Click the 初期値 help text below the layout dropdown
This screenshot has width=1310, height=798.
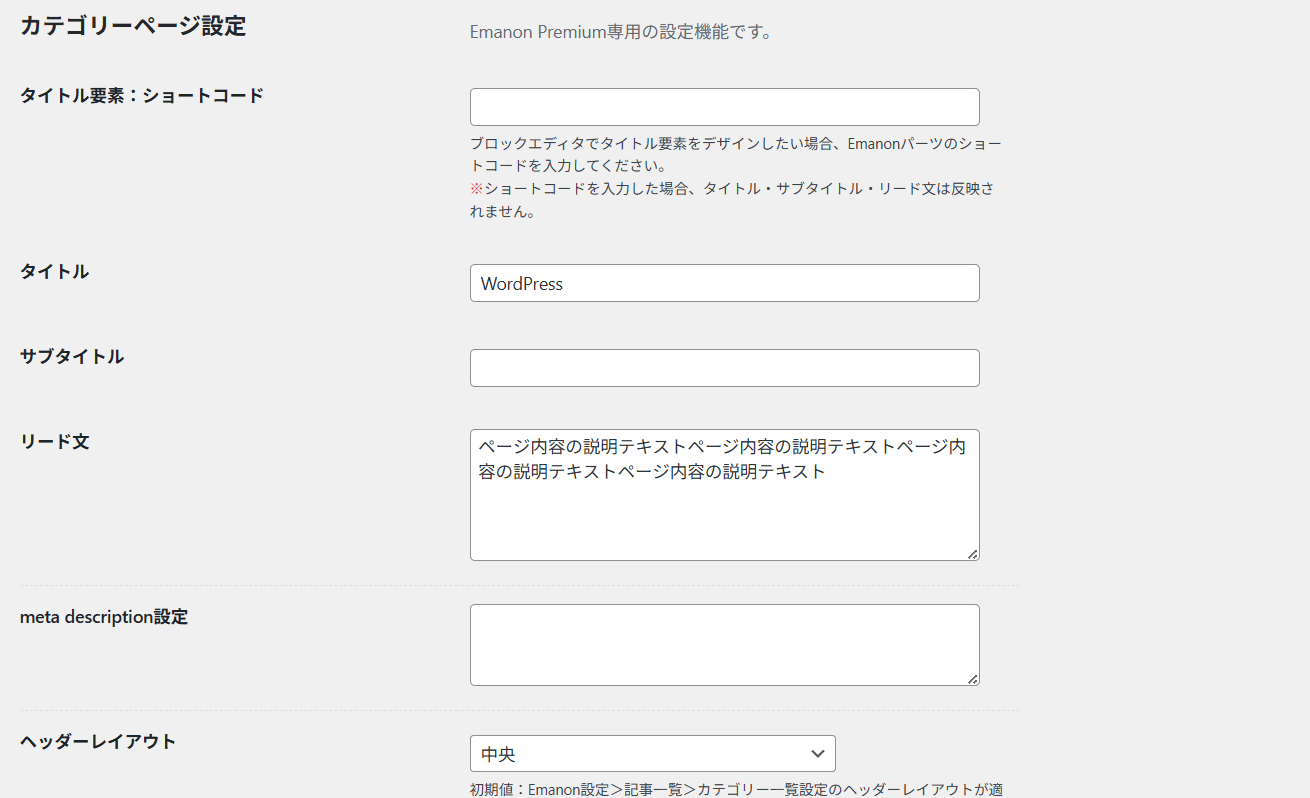(735, 789)
